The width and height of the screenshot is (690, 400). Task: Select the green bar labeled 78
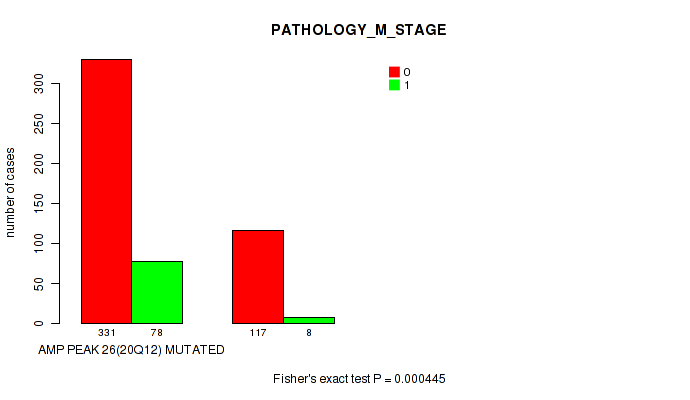157,292
